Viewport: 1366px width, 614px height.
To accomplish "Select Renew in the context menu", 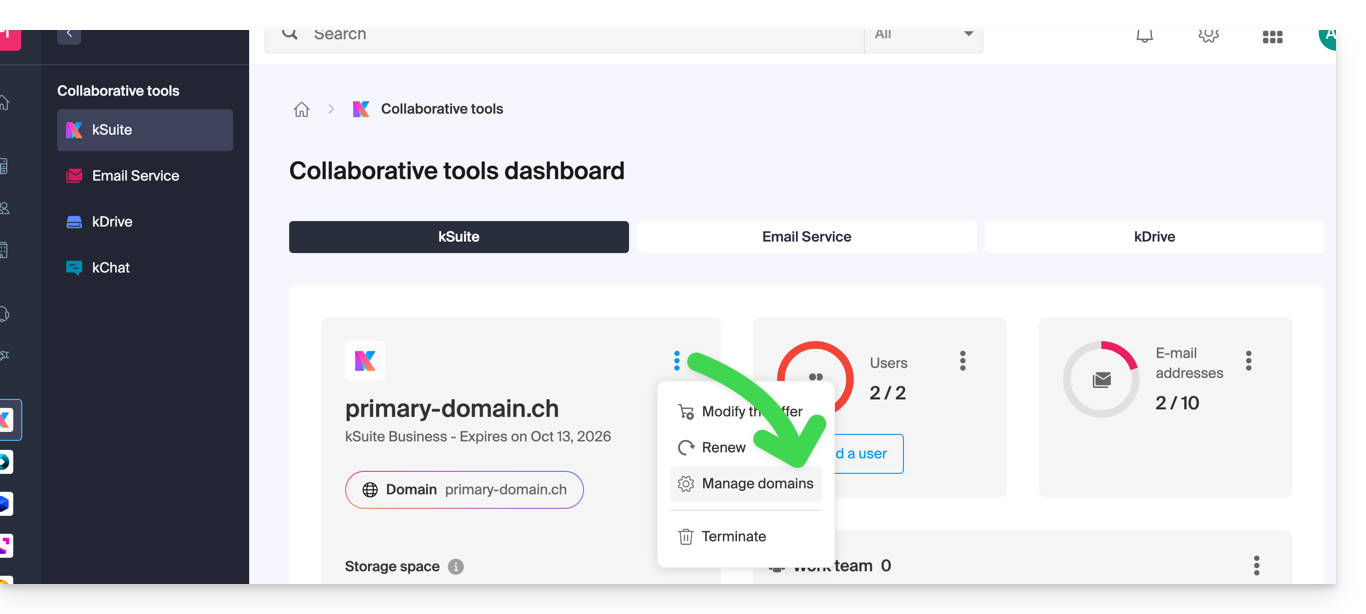I will pos(723,448).
